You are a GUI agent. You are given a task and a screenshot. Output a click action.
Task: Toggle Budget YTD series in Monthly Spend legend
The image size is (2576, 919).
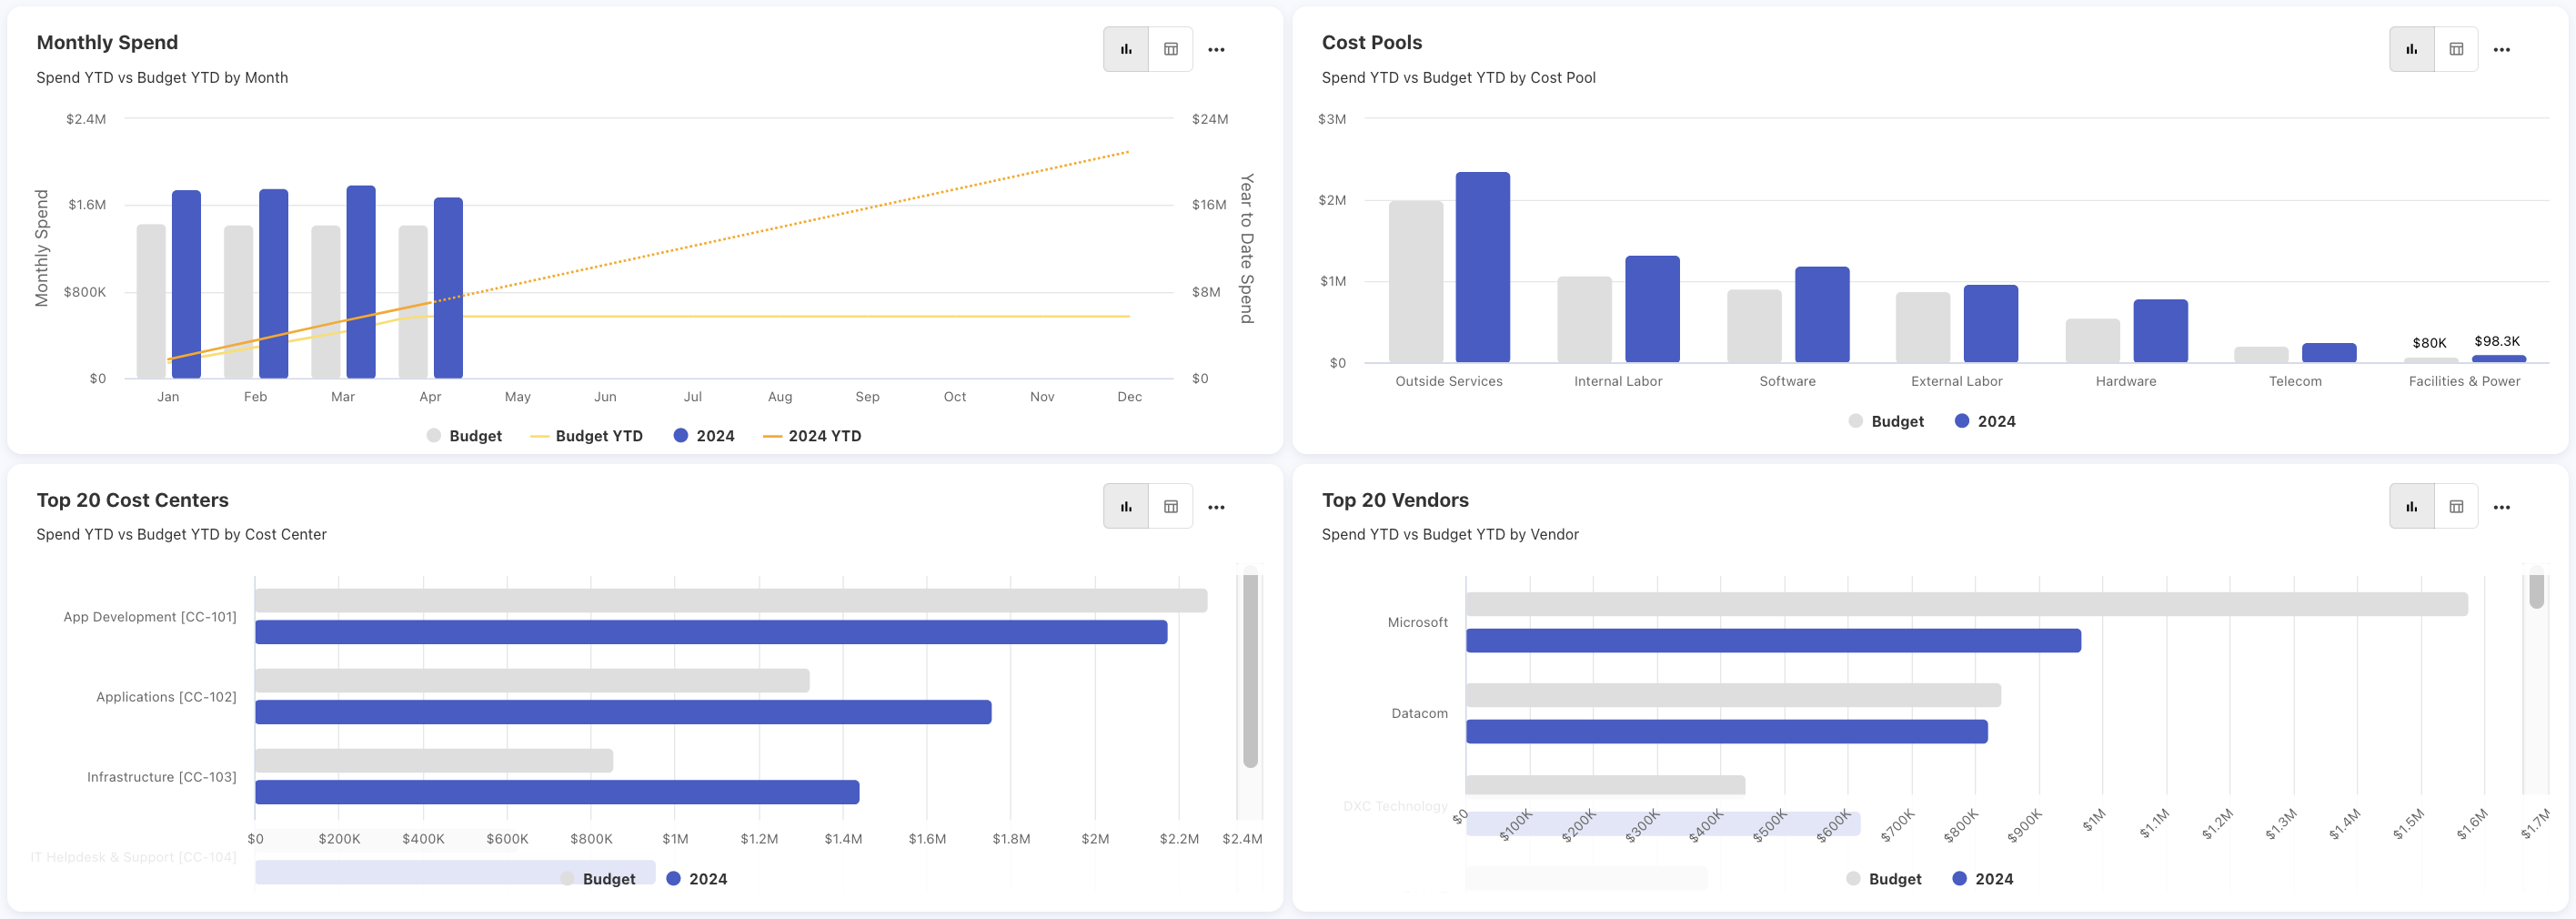coord(586,436)
